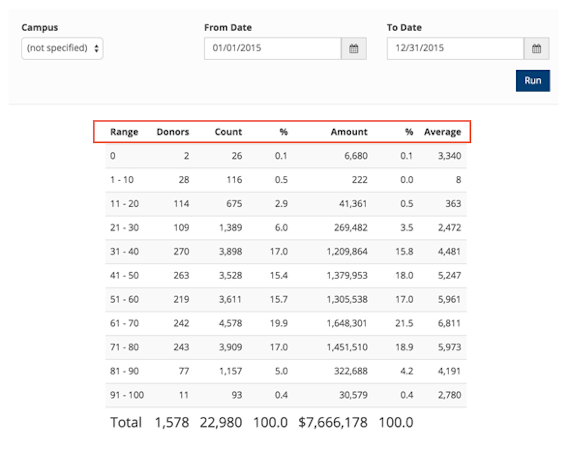Select the 31 - 40 range row
The image size is (567, 450).
coord(286,251)
